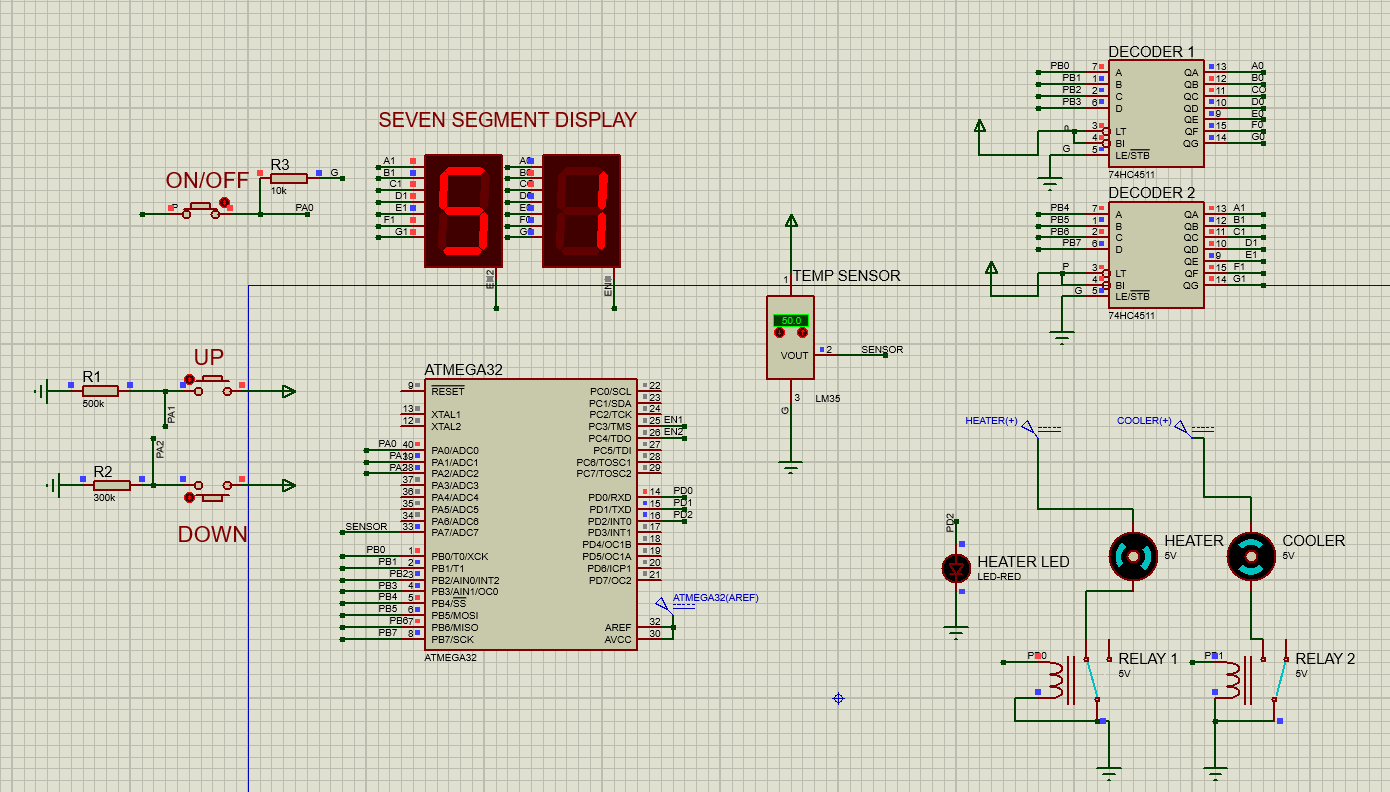Select the DECODER 1 74HC4511 chip

click(1156, 113)
